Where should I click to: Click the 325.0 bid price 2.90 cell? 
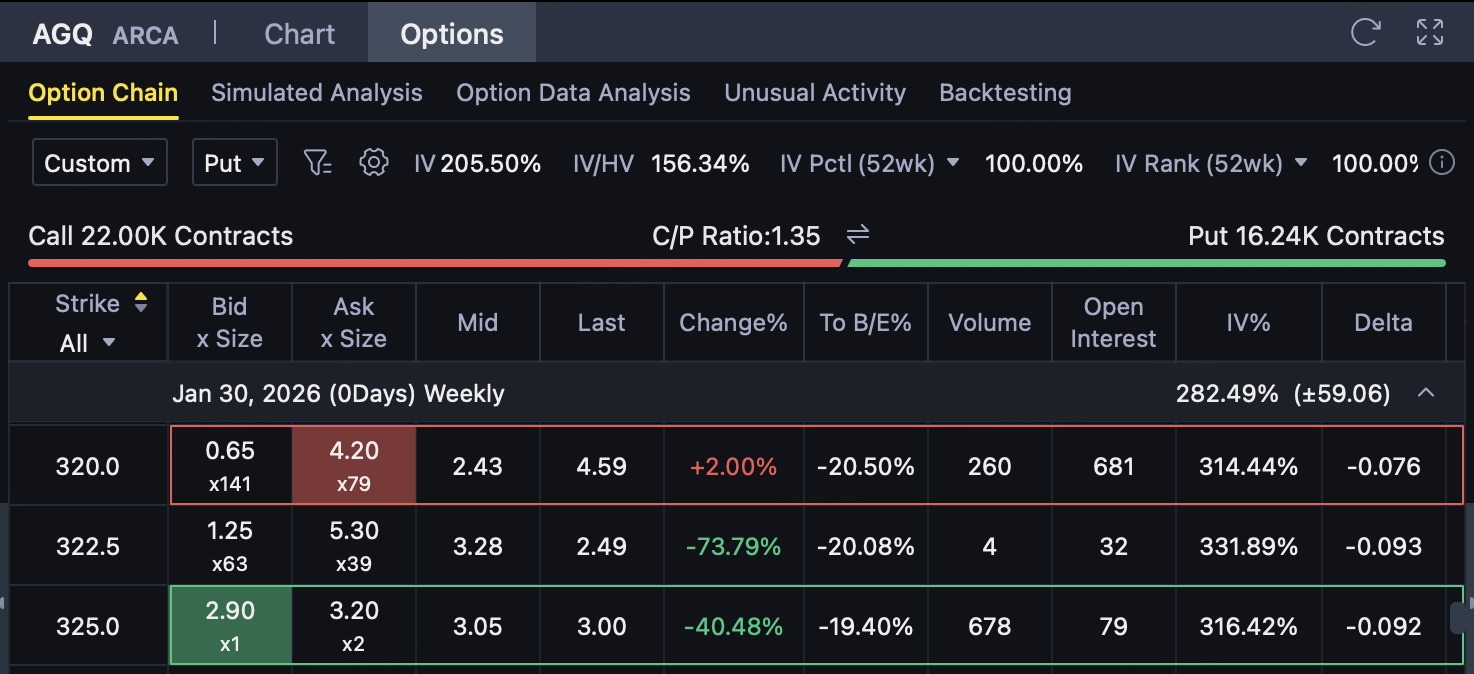click(230, 626)
